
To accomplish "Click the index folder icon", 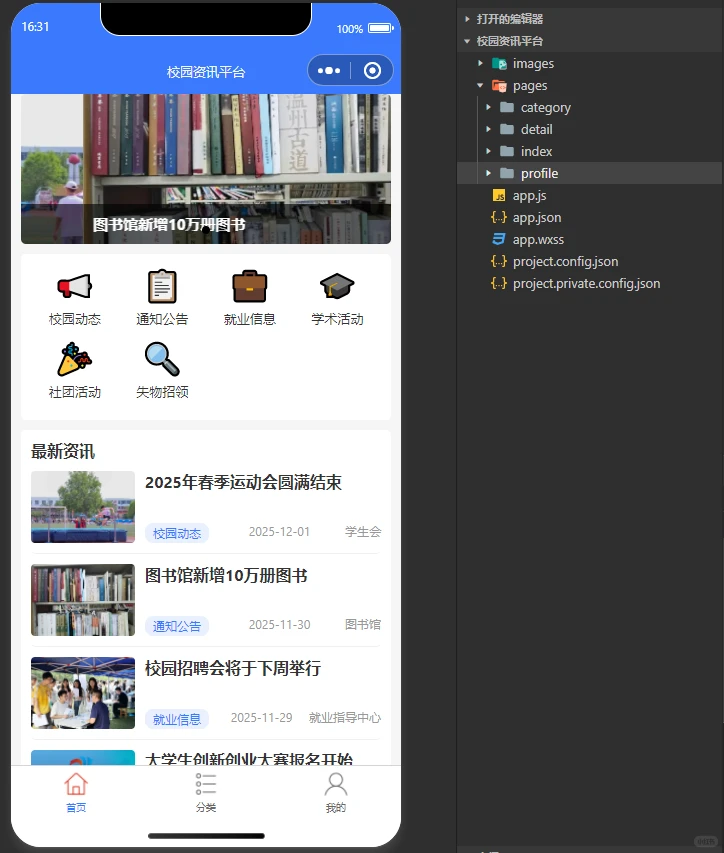I will click(507, 151).
